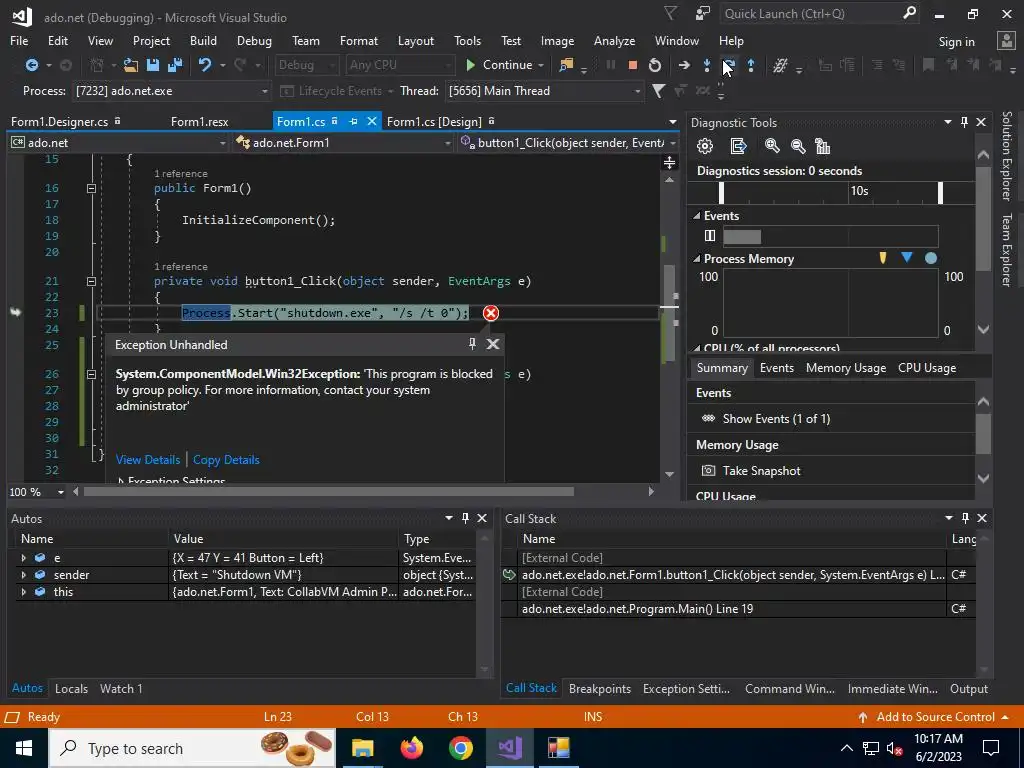Open the Debug menu
Viewport: 1024px width, 768px height.
pyautogui.click(x=254, y=40)
